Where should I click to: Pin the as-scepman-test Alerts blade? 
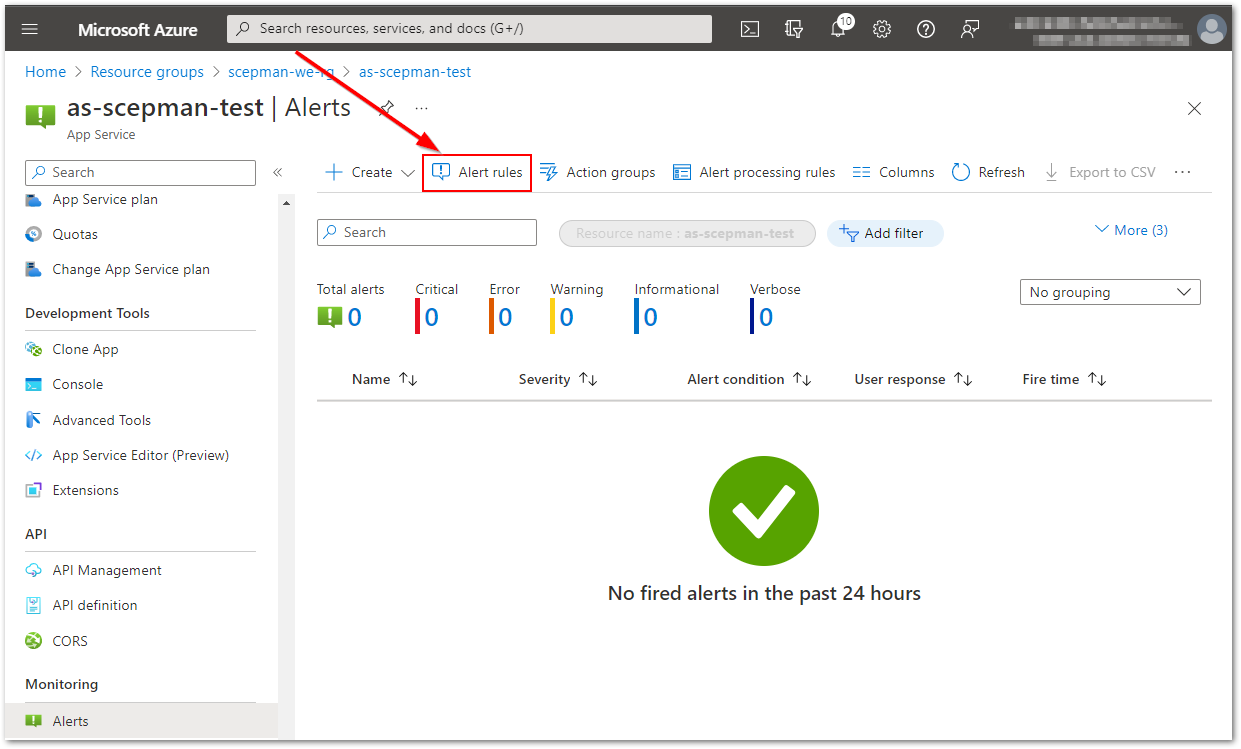[386, 108]
